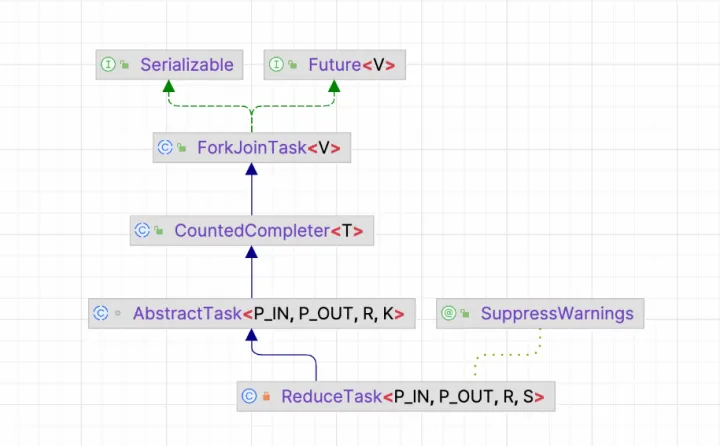The width and height of the screenshot is (720, 446).
Task: Select the SuppressWarnings annotation label
Action: coord(557,313)
